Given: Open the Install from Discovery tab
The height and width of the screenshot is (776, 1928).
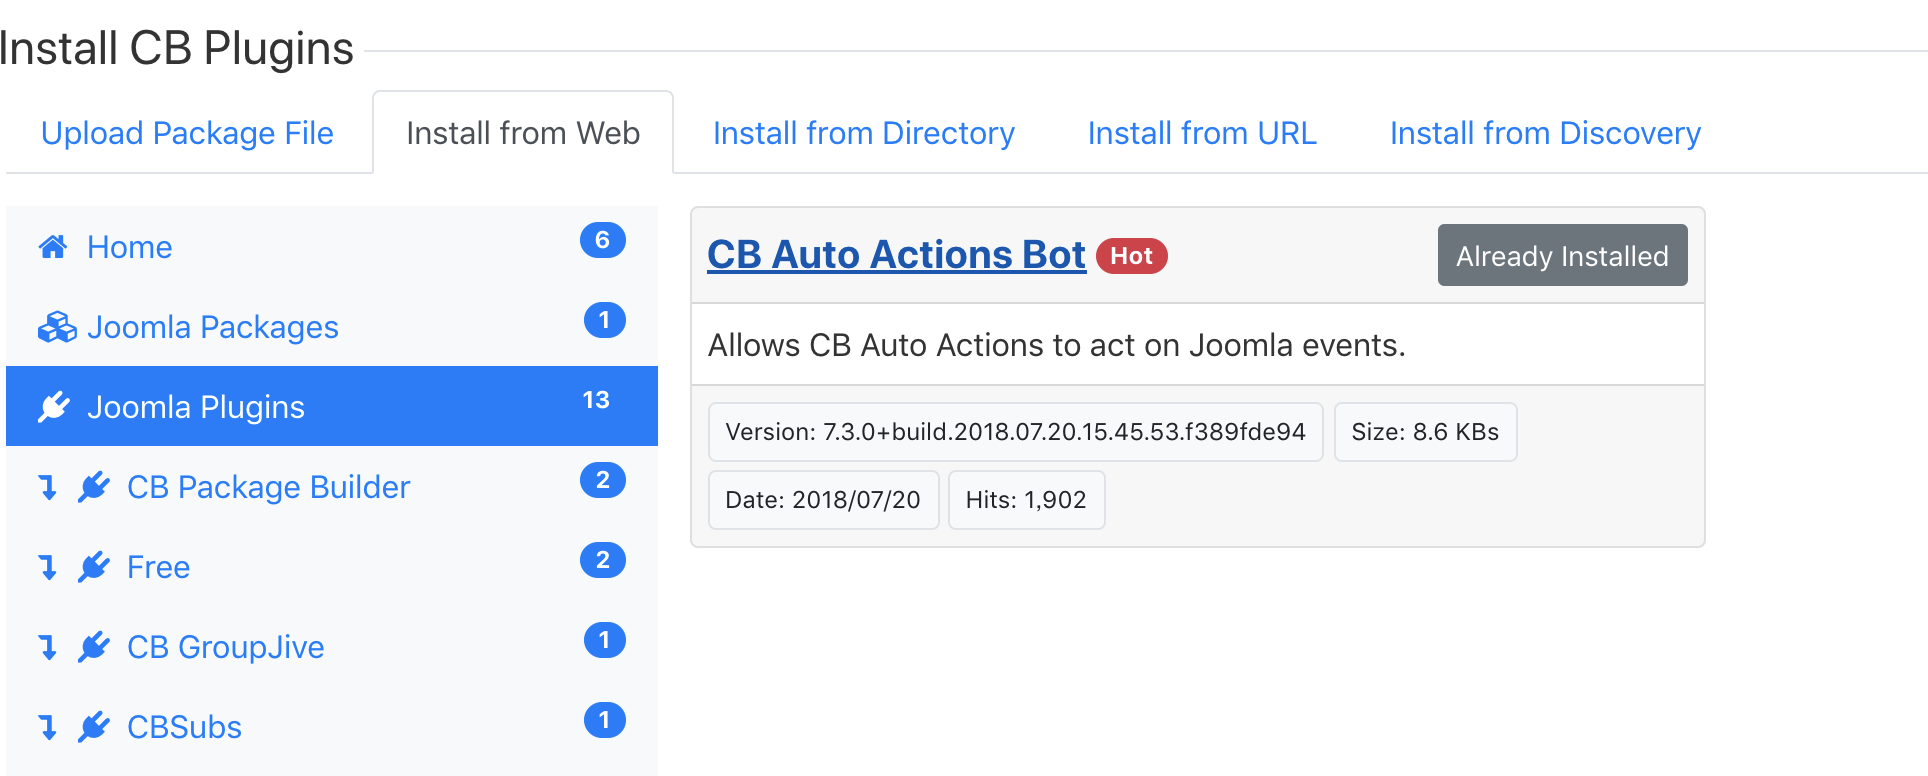Looking at the screenshot, I should [x=1545, y=133].
